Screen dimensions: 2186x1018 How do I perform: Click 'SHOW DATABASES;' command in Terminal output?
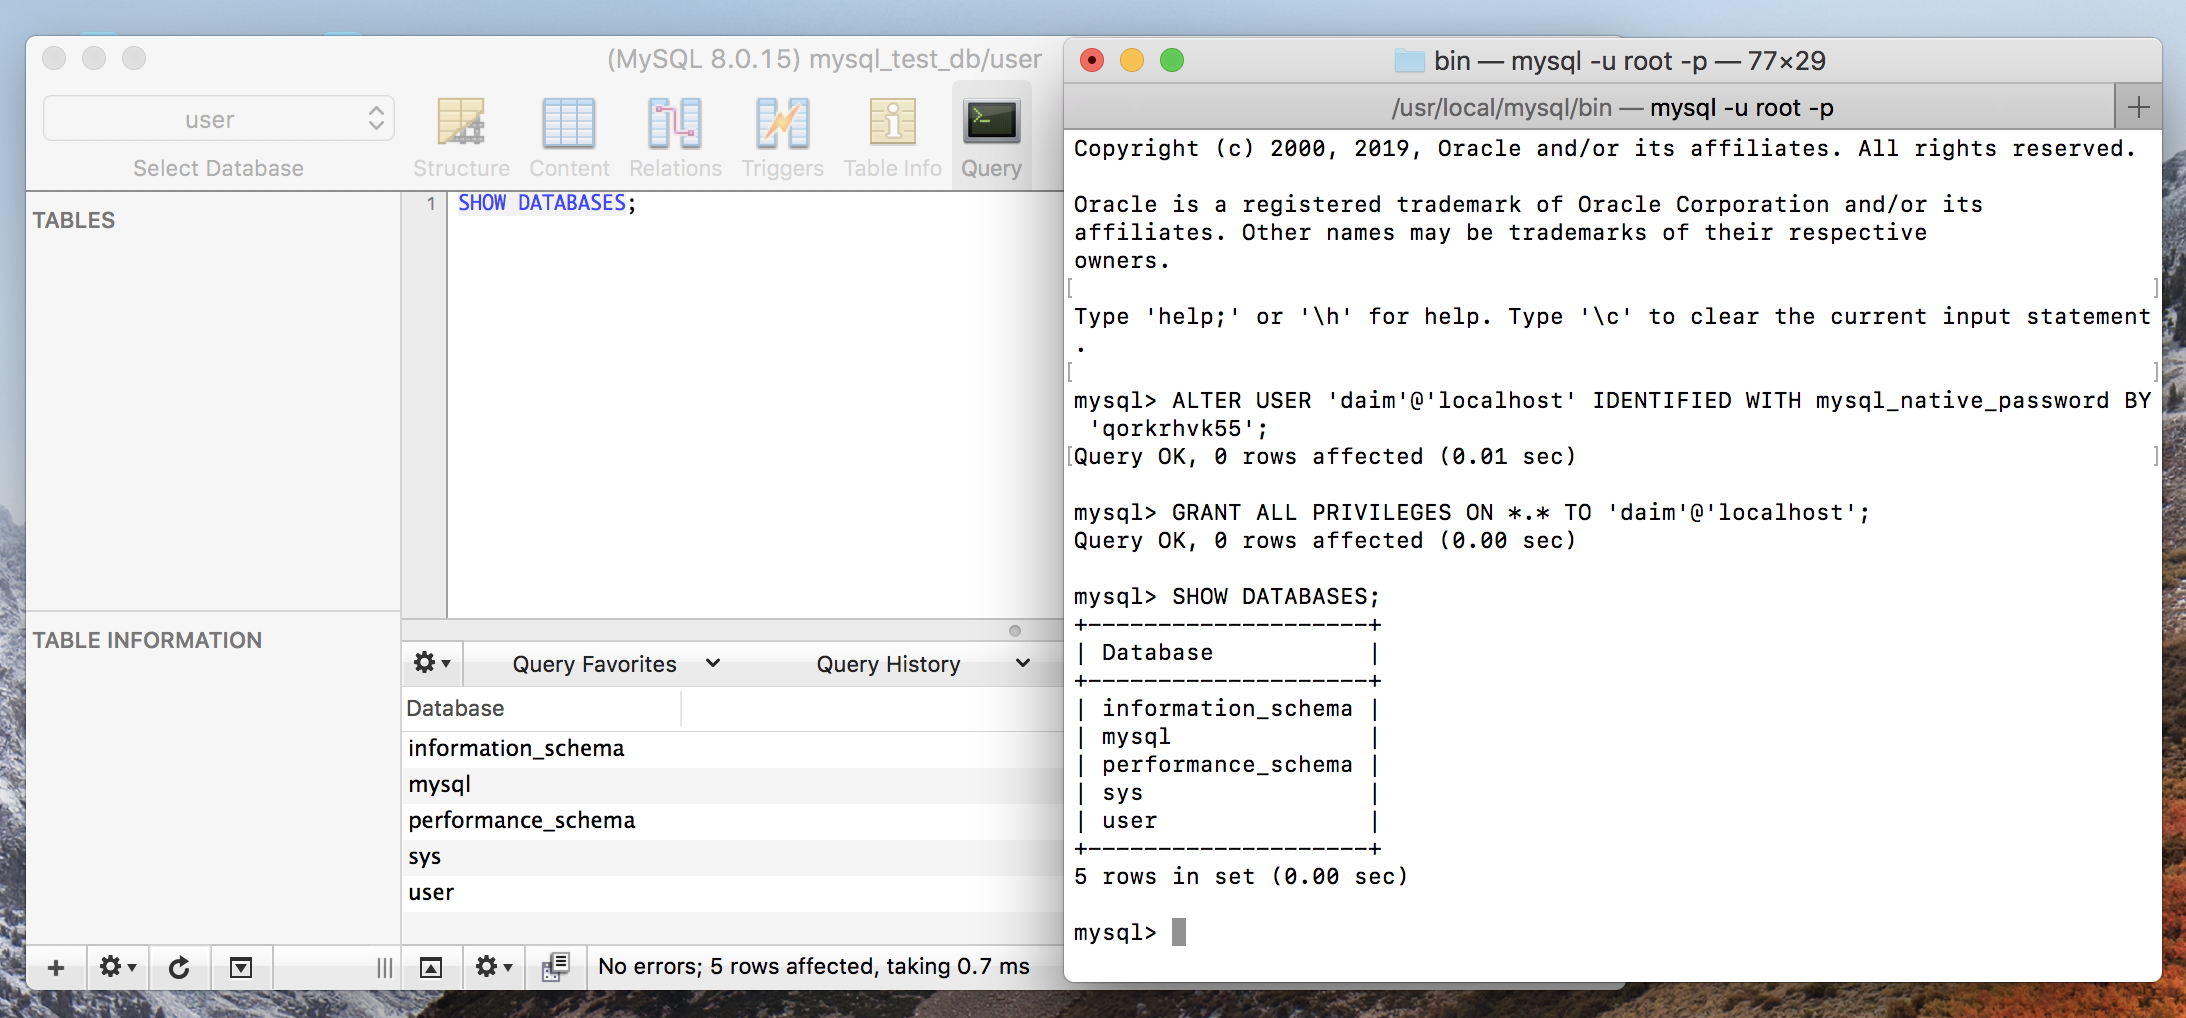[1276, 597]
